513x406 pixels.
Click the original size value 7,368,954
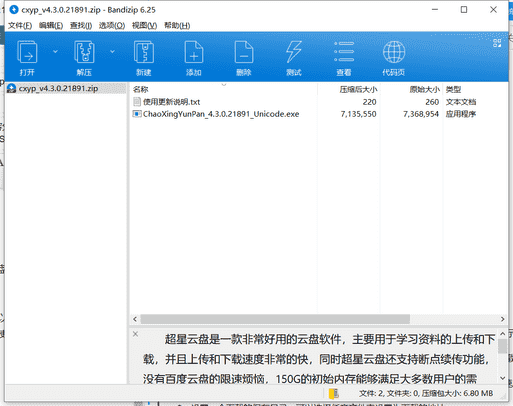(421, 114)
